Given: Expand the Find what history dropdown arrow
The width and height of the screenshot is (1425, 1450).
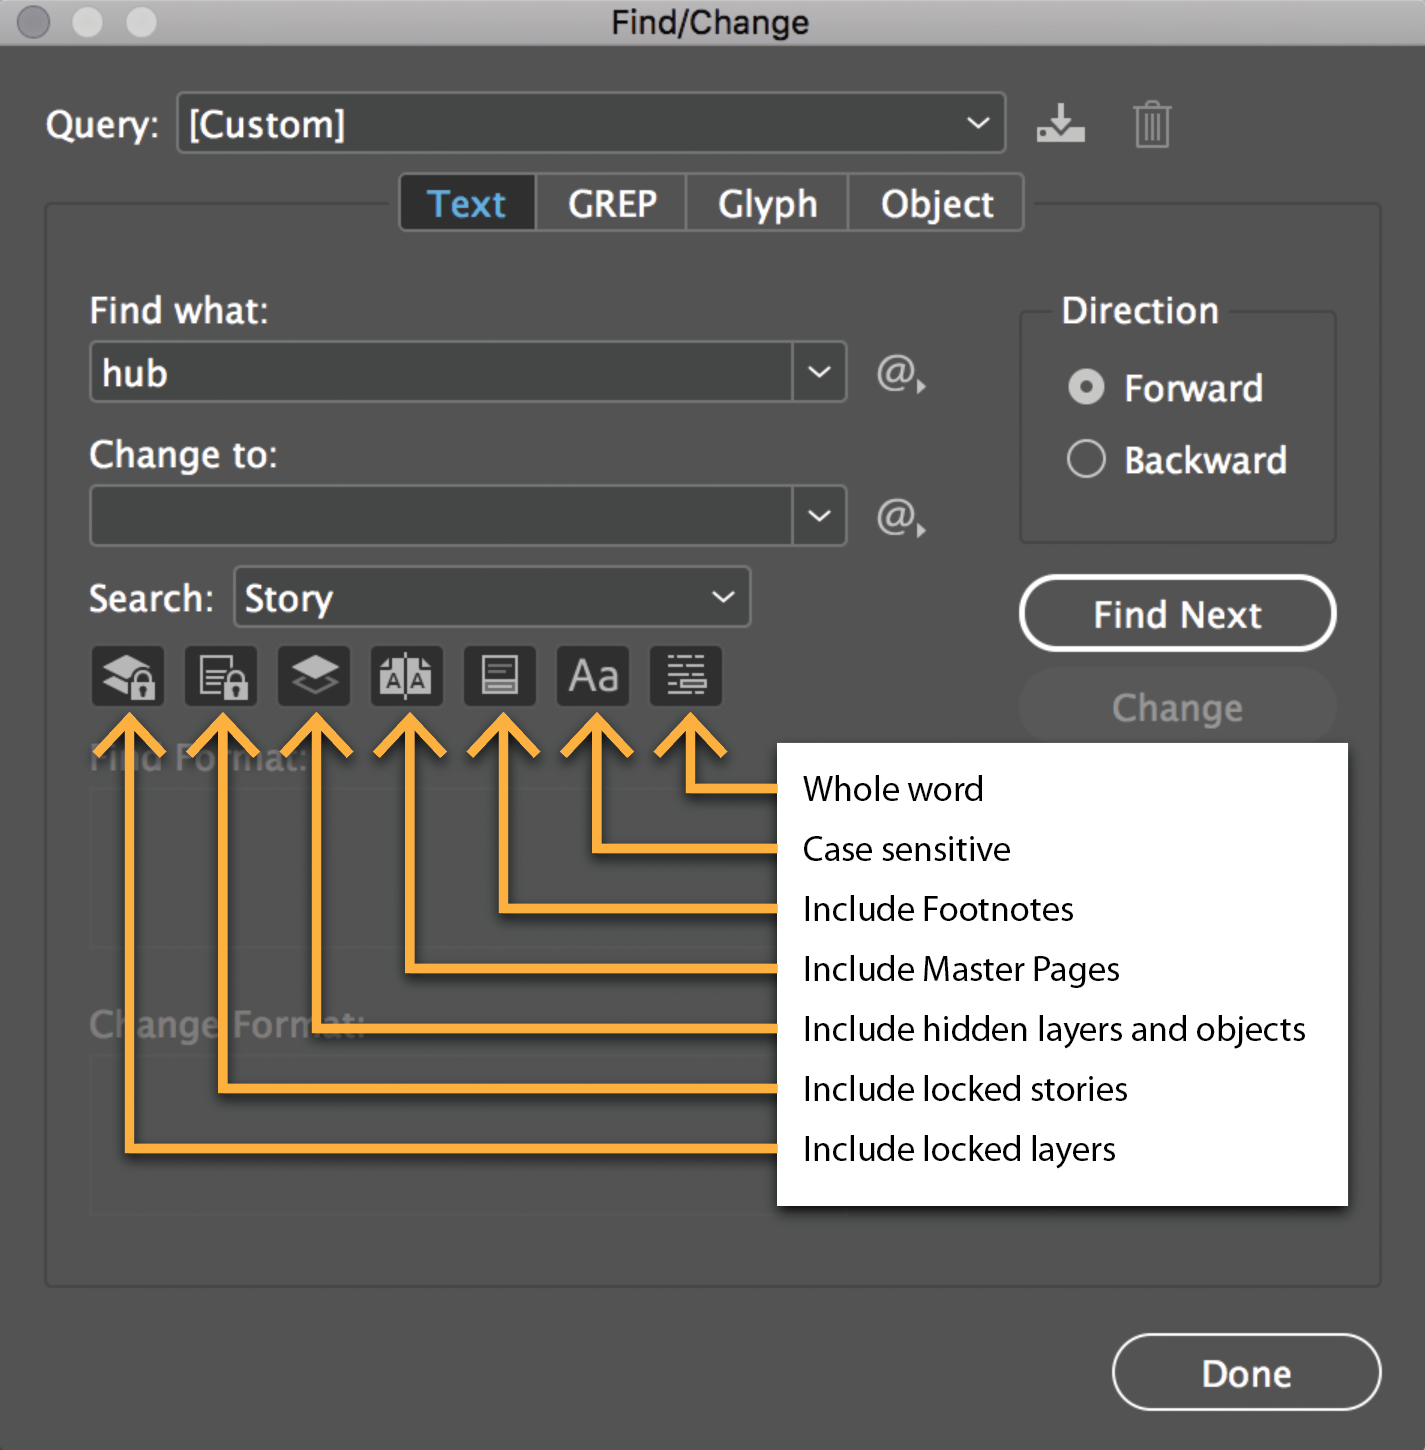Looking at the screenshot, I should [819, 372].
